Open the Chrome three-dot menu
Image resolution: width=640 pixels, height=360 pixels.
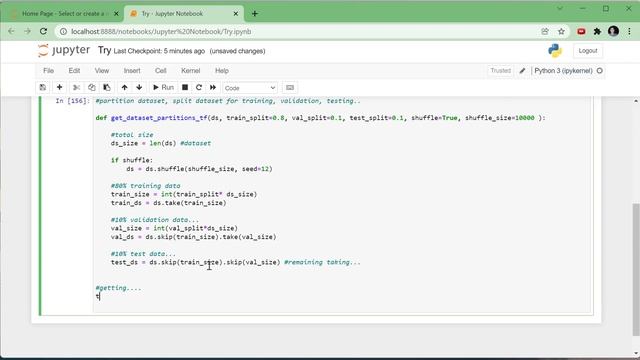(x=629, y=31)
